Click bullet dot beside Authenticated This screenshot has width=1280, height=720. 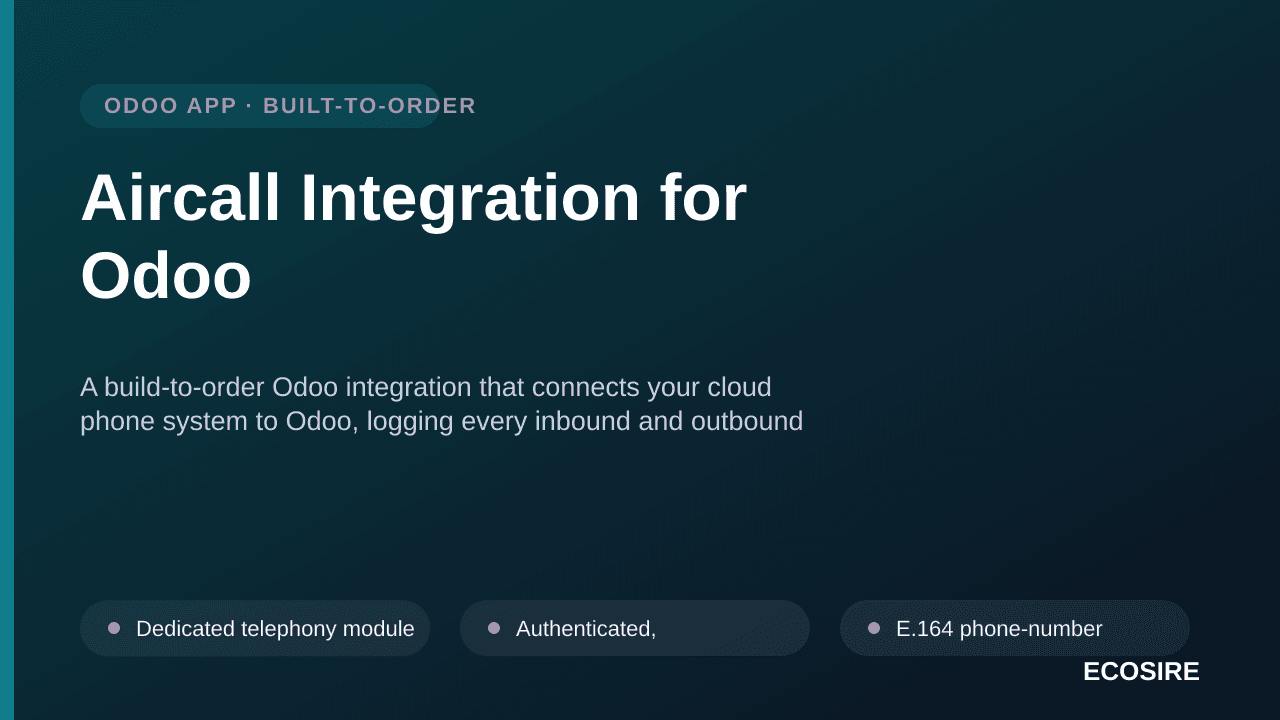pos(494,628)
